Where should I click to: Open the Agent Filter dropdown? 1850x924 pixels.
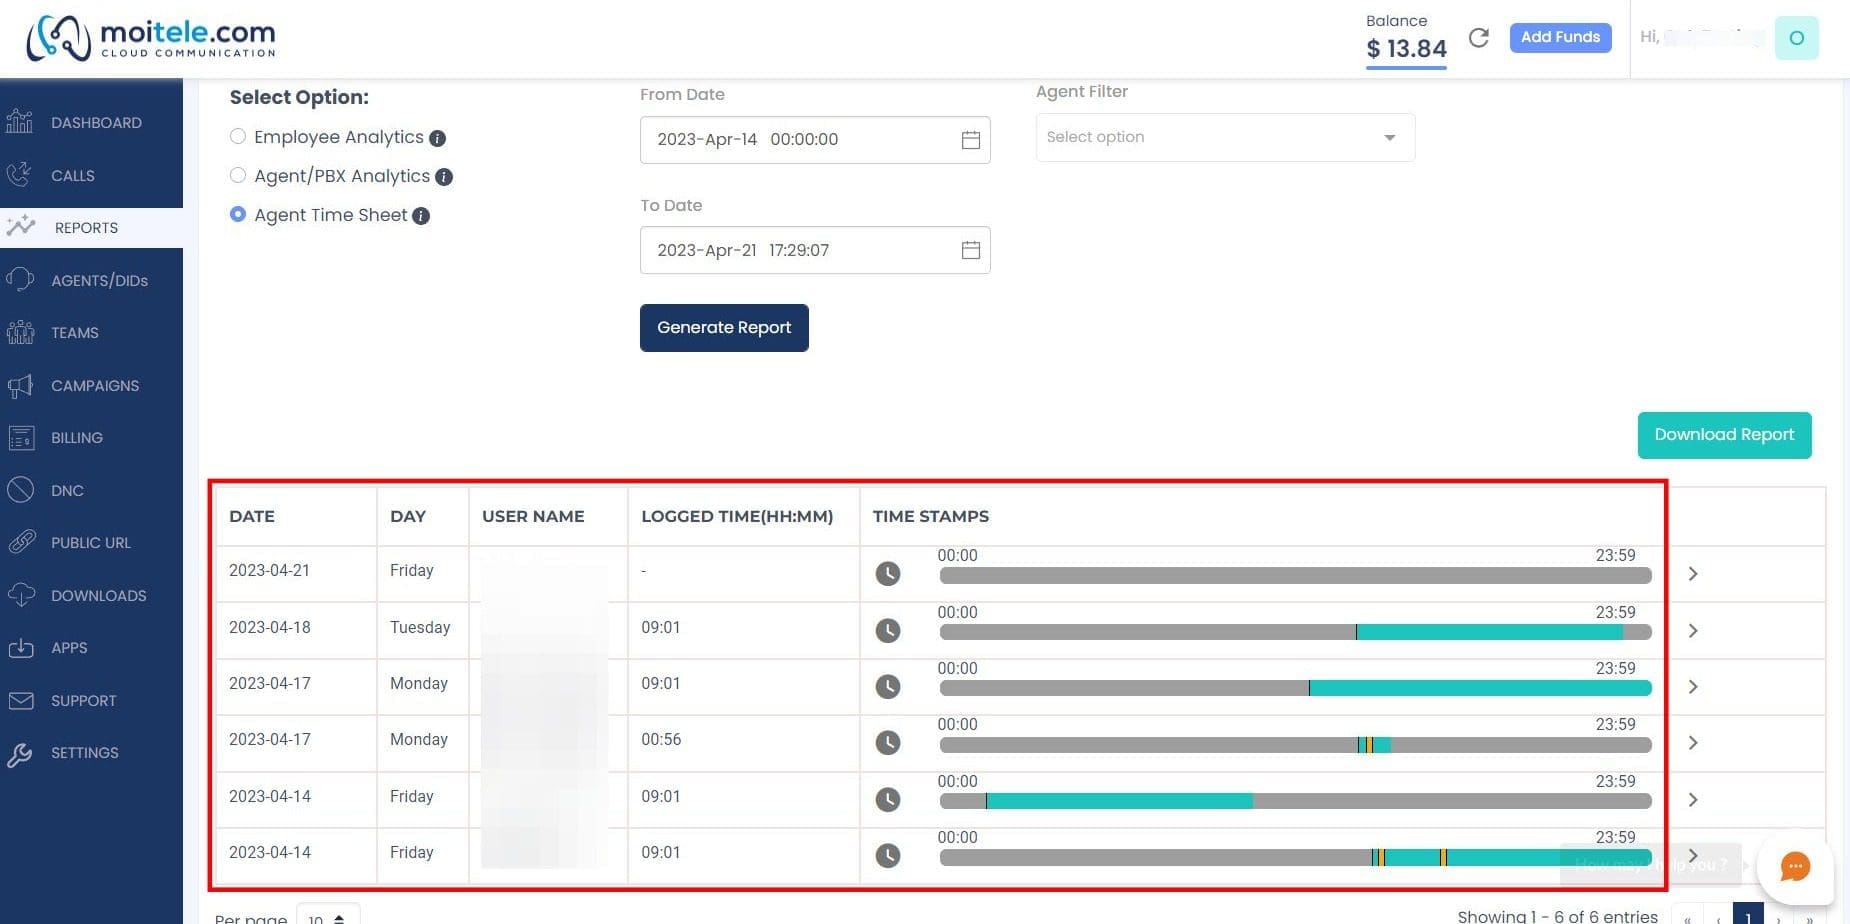1225,137
